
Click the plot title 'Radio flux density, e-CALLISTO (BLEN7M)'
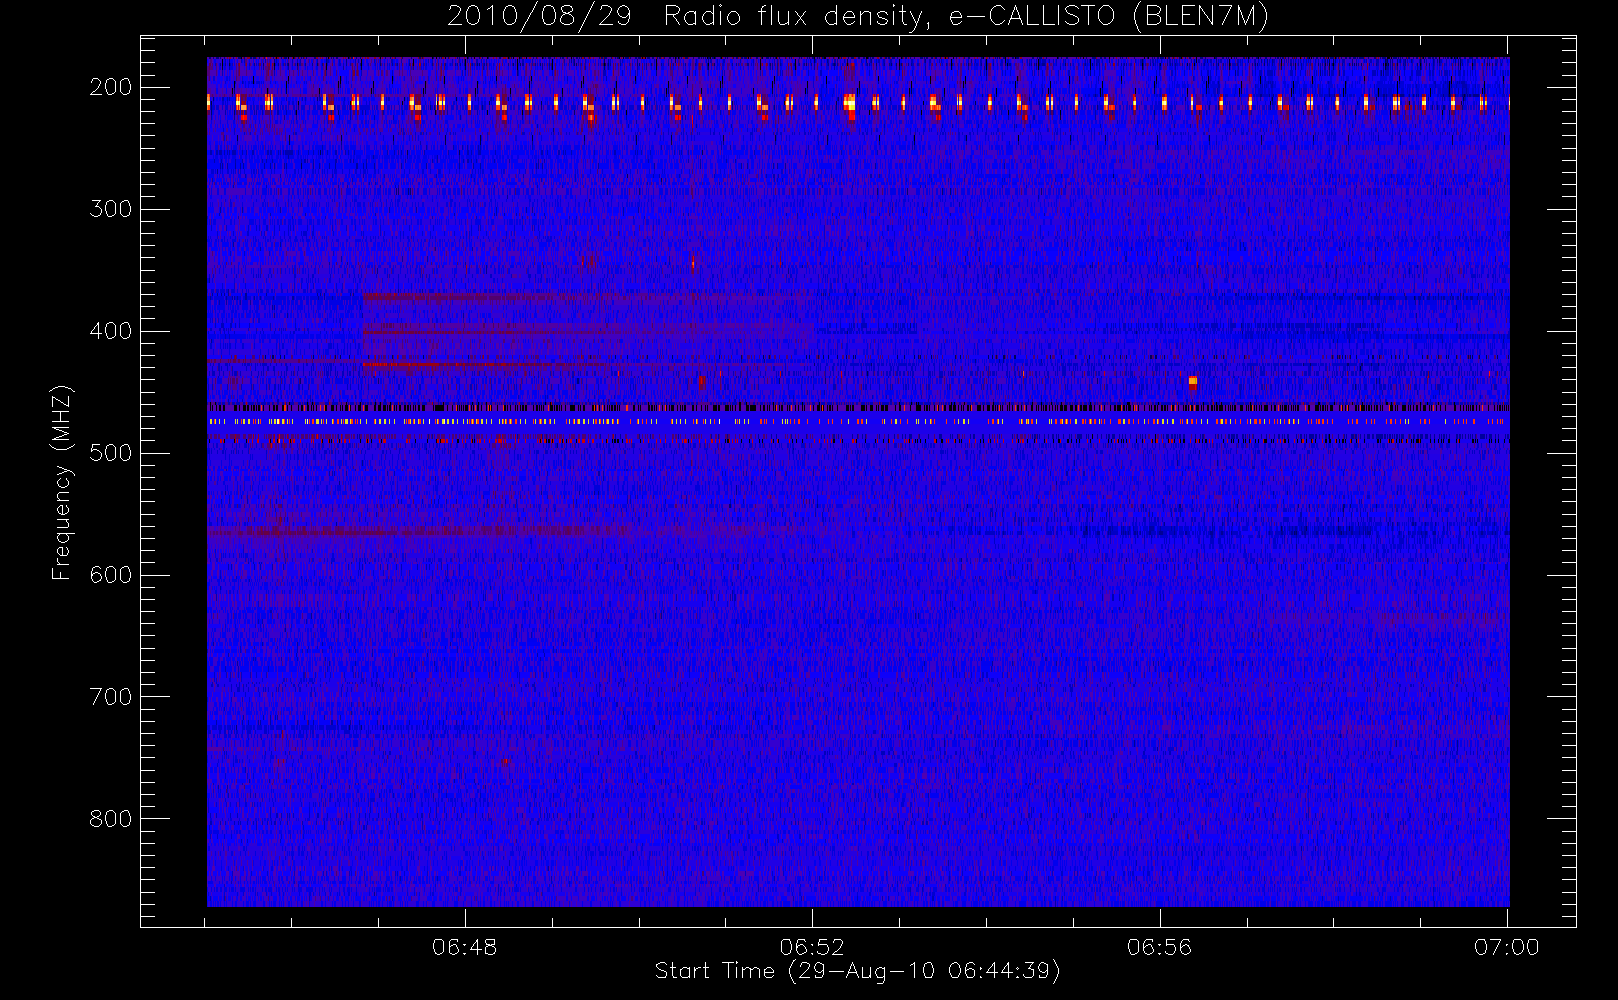(x=966, y=17)
